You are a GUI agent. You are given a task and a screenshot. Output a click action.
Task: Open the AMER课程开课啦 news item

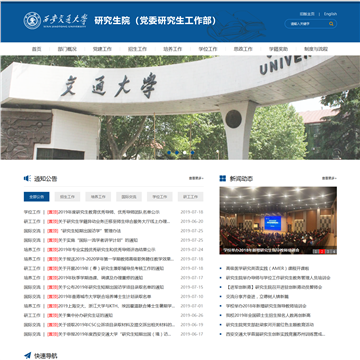(268, 268)
